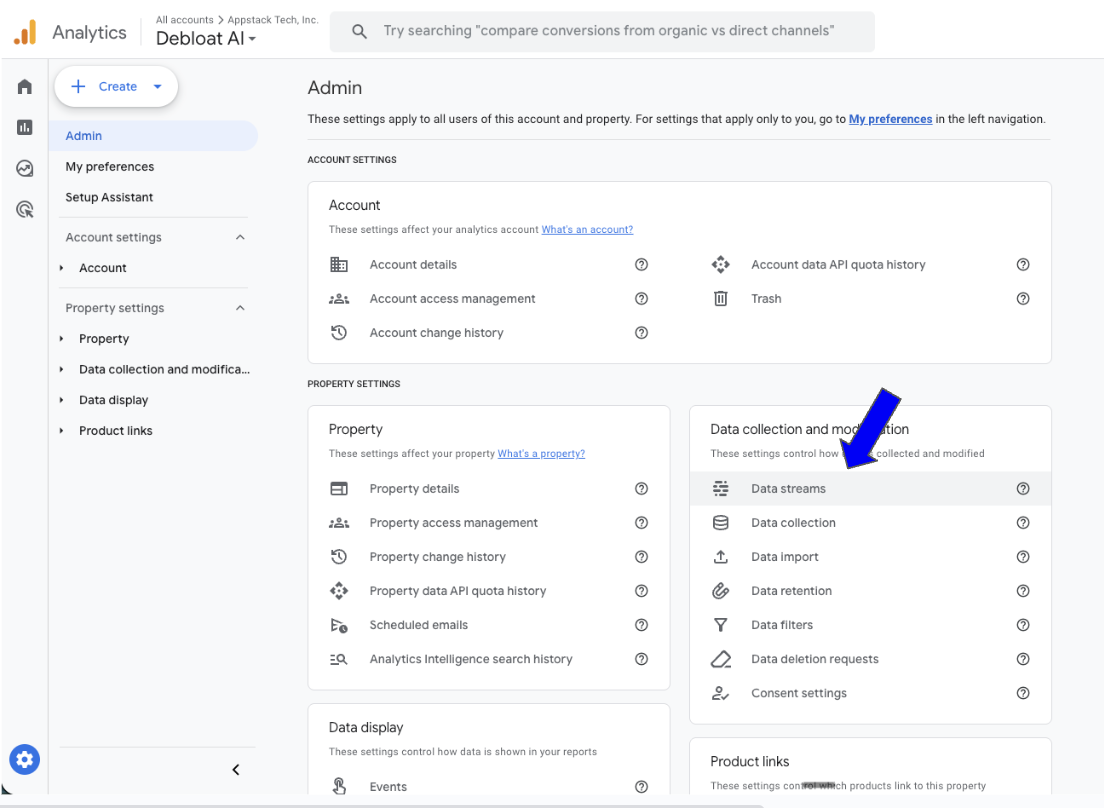The width and height of the screenshot is (1104, 808).
Task: Click the Trash bin icon
Action: 720,299
